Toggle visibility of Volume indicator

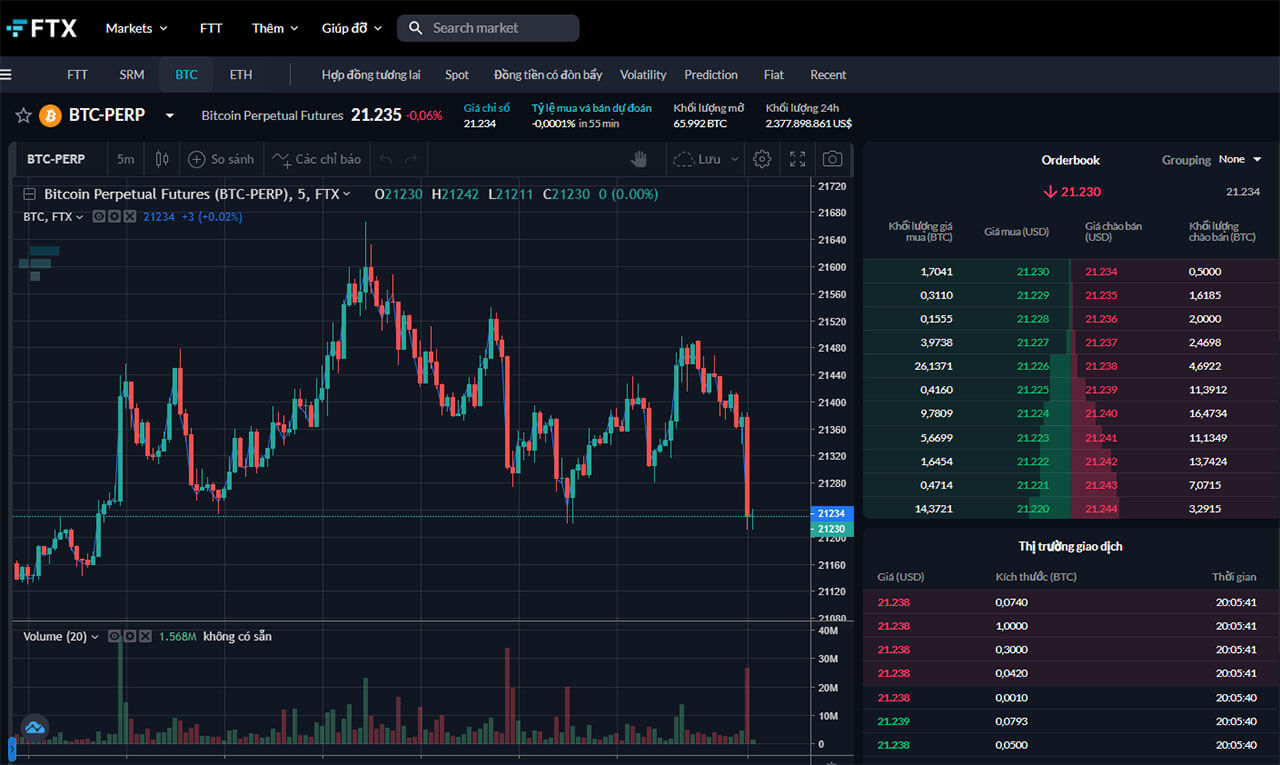[x=114, y=636]
